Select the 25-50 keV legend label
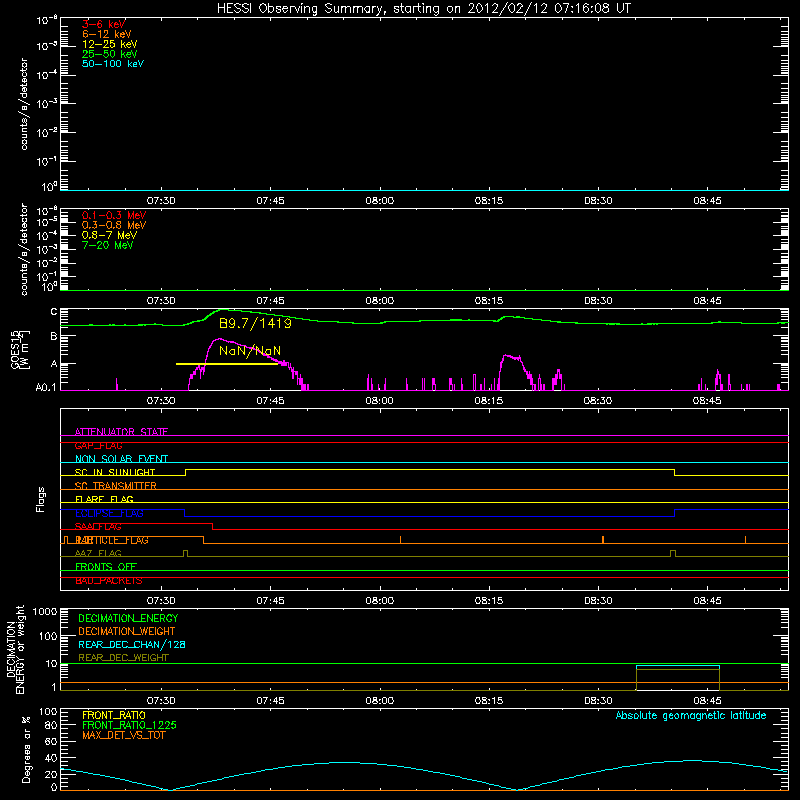Image resolution: width=800 pixels, height=800 pixels. [x=110, y=54]
